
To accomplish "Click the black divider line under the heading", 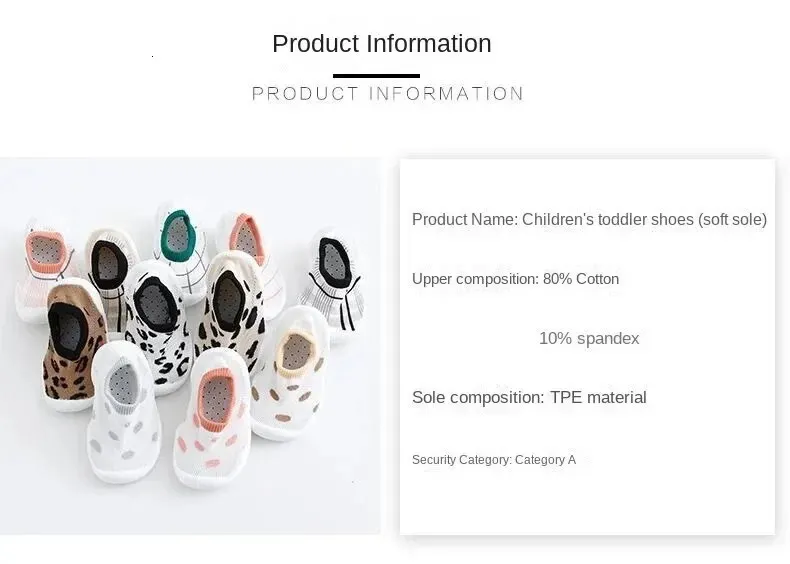I will [x=376, y=76].
